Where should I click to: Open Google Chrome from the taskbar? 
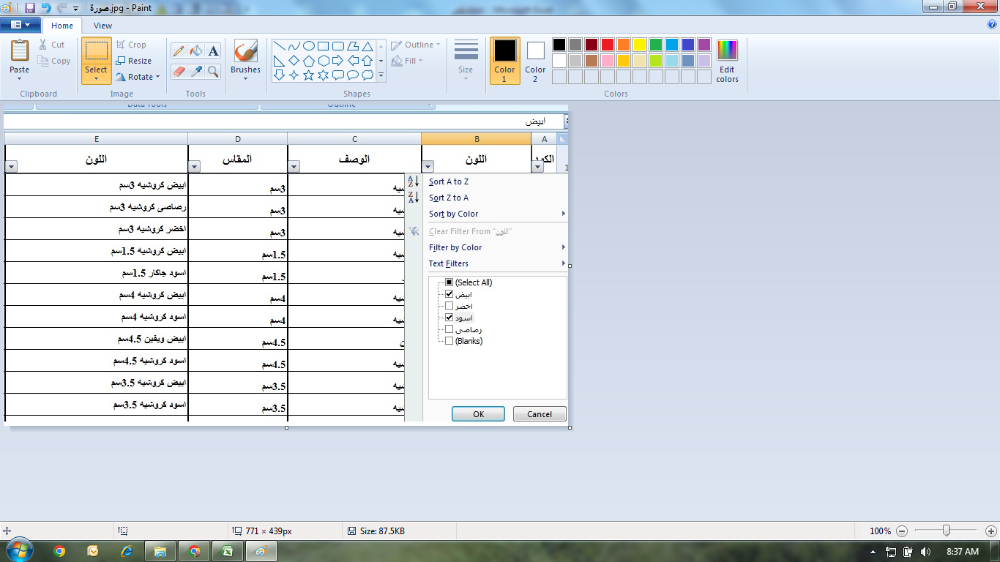(x=59, y=551)
